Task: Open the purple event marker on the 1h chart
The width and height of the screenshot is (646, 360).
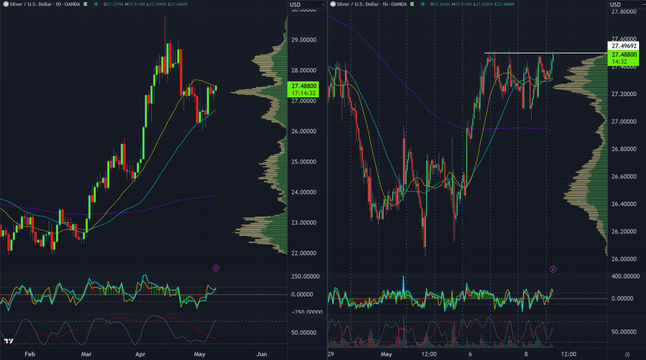Action: [x=553, y=269]
